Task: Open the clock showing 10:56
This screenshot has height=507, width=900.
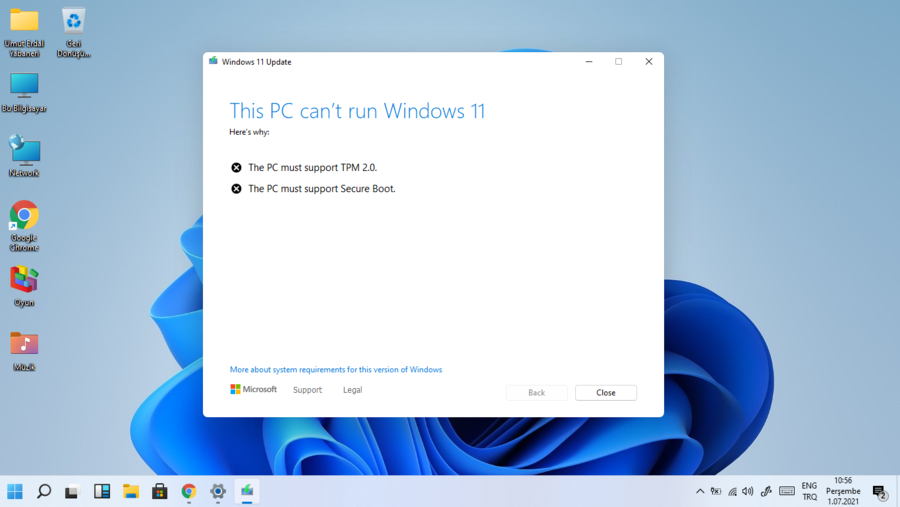Action: (843, 491)
